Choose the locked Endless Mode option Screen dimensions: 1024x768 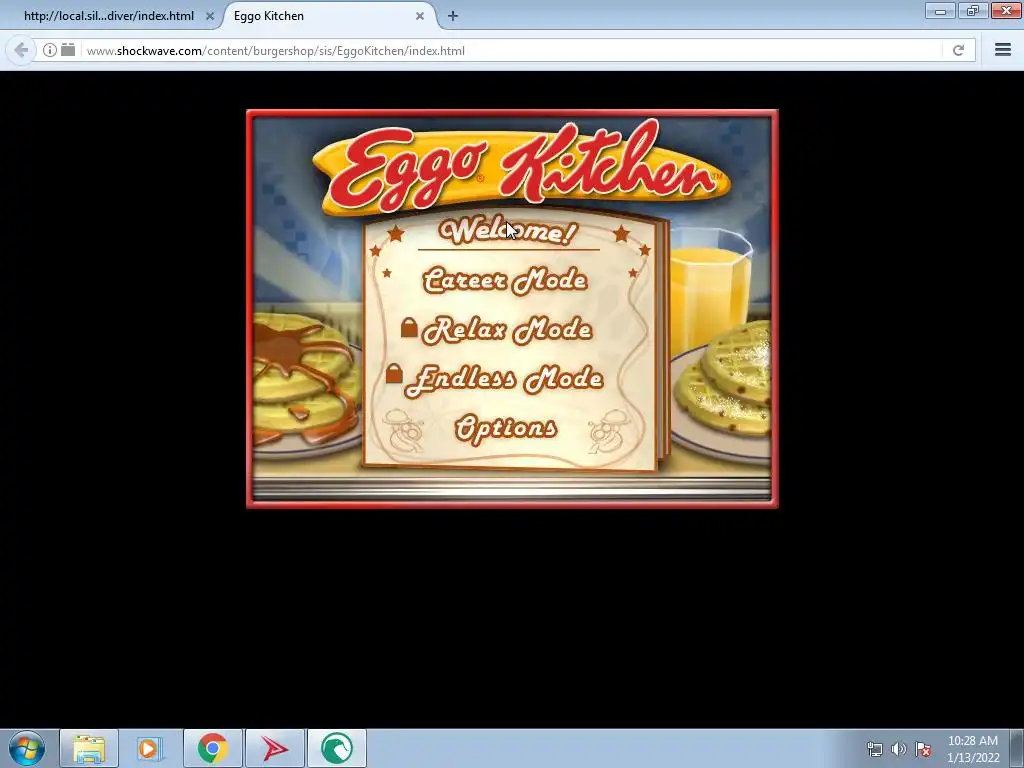pos(504,381)
